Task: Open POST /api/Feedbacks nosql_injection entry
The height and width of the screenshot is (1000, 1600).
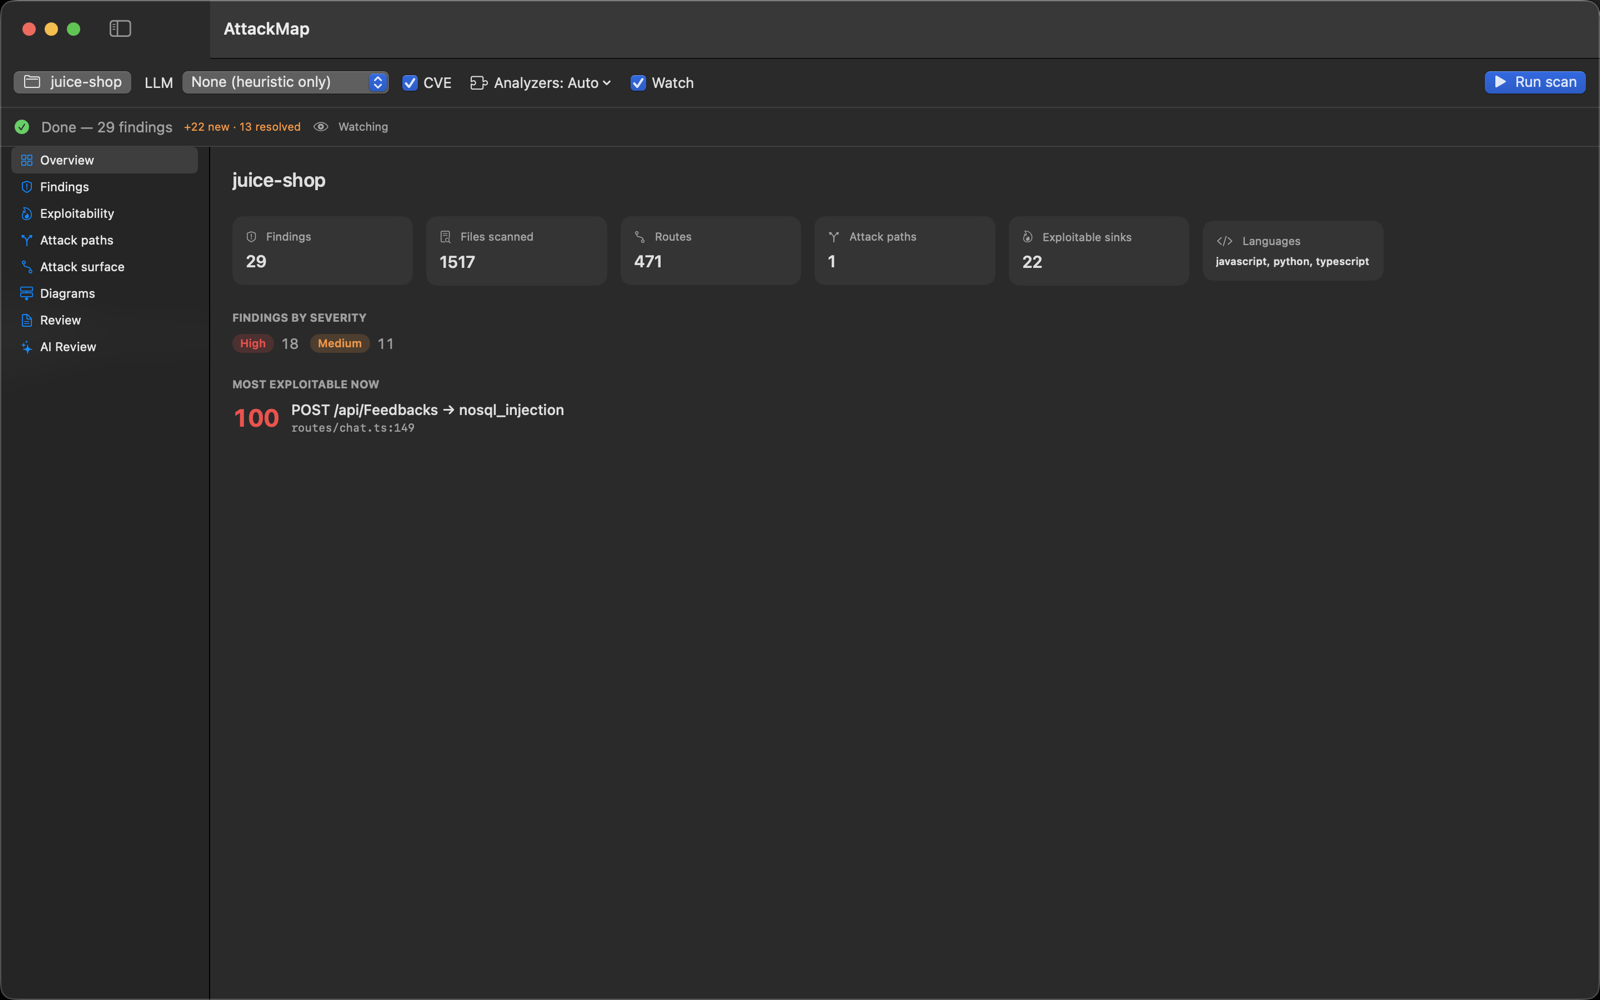Action: pos(427,410)
